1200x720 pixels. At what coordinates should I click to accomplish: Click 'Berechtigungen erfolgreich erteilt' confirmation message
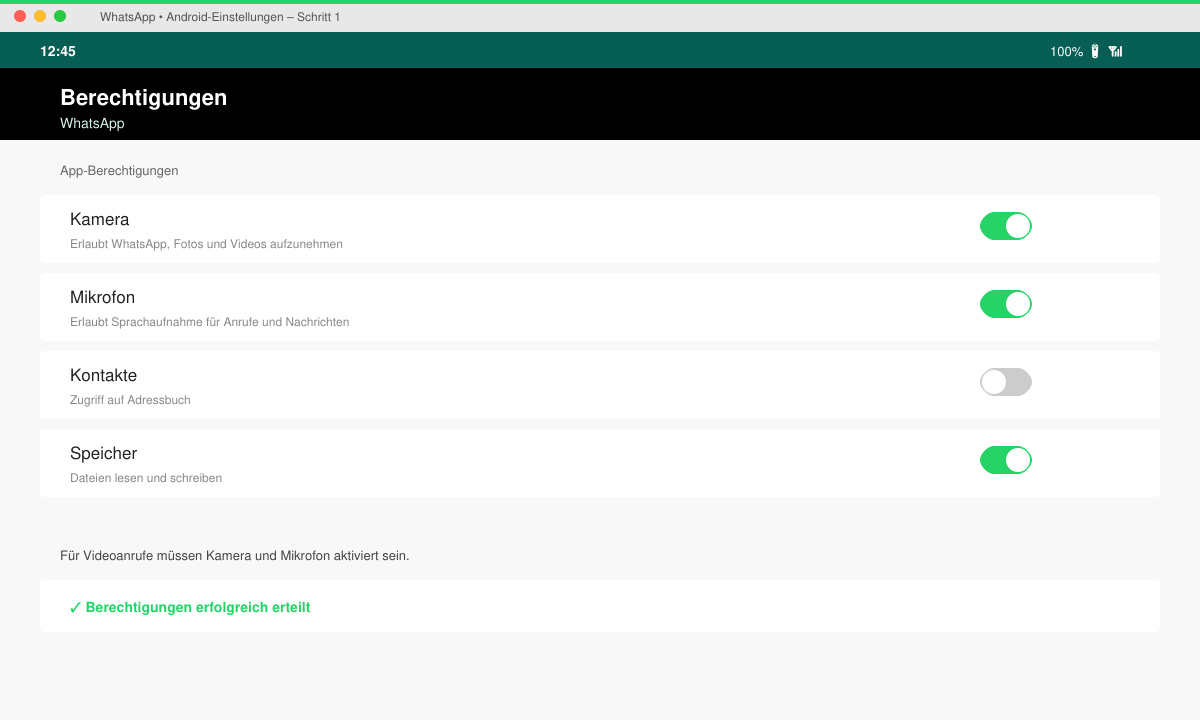[x=189, y=607]
